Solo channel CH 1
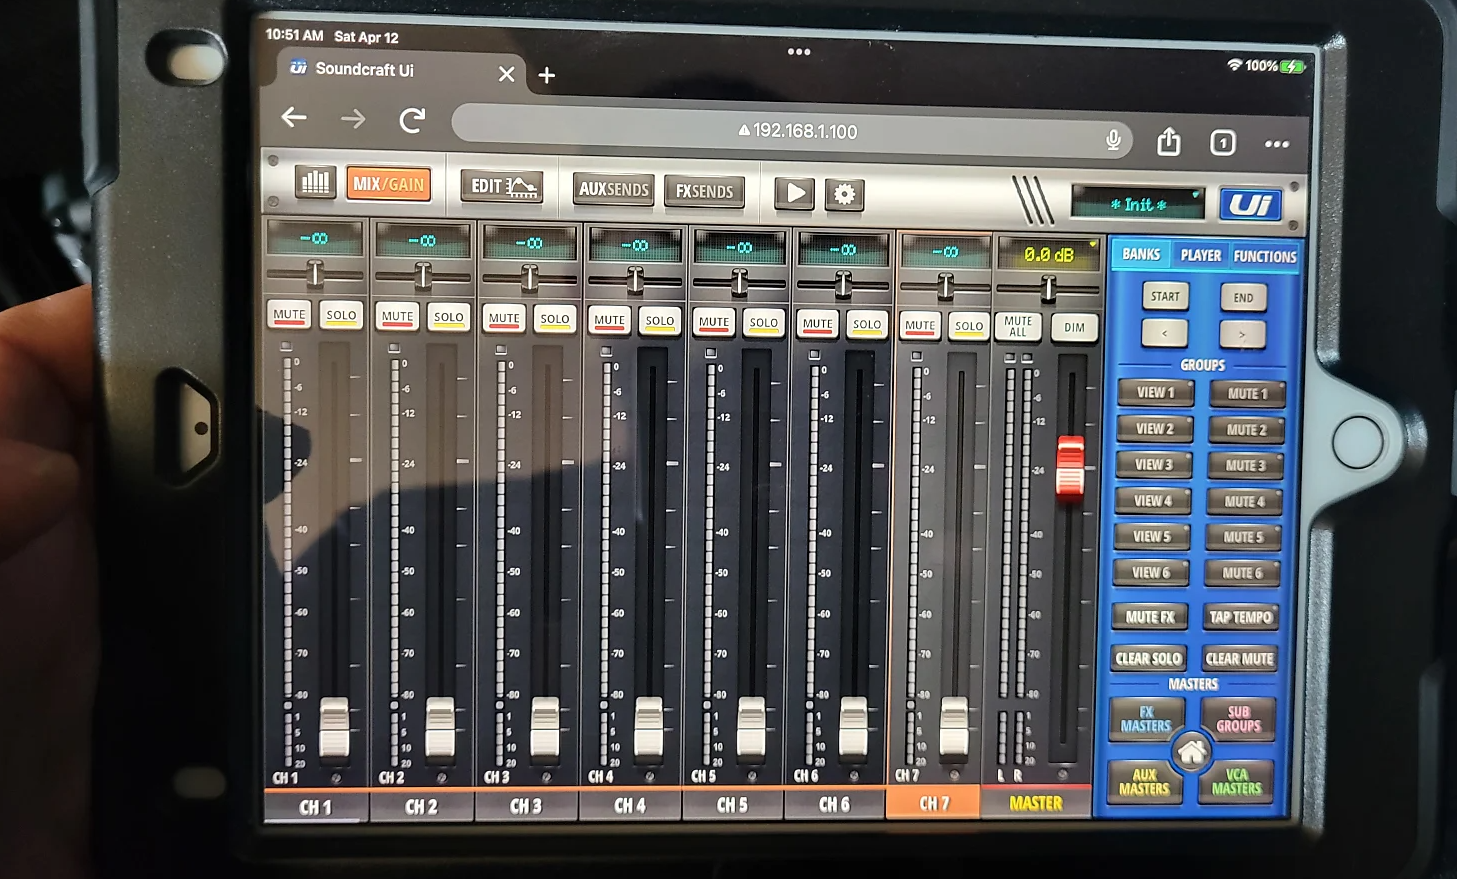1457x879 pixels. click(341, 315)
